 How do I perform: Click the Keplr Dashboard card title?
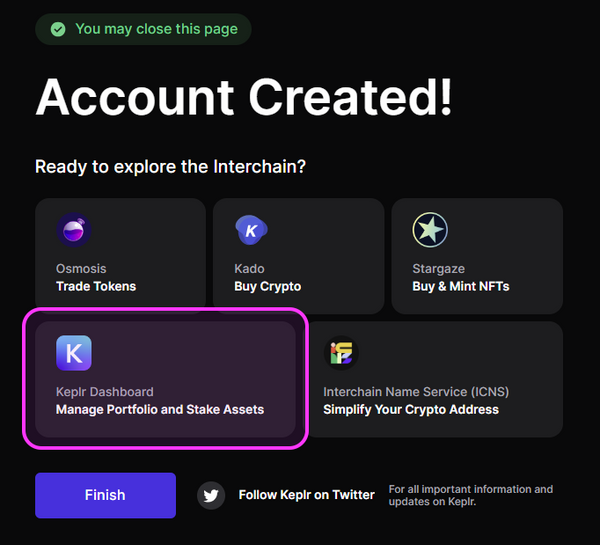coord(105,392)
